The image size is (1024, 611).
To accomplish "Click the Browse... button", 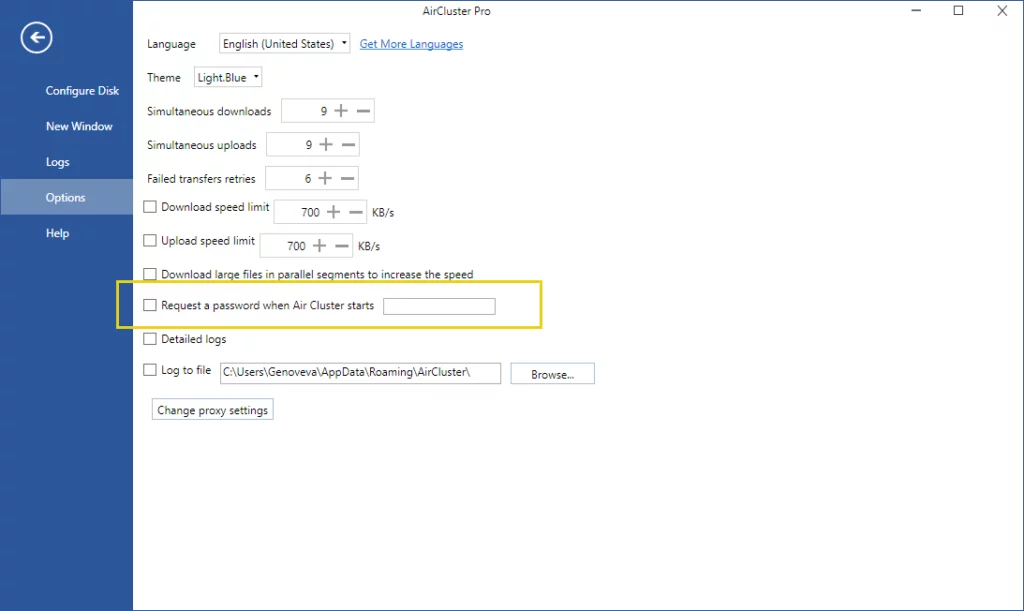I will click(552, 374).
